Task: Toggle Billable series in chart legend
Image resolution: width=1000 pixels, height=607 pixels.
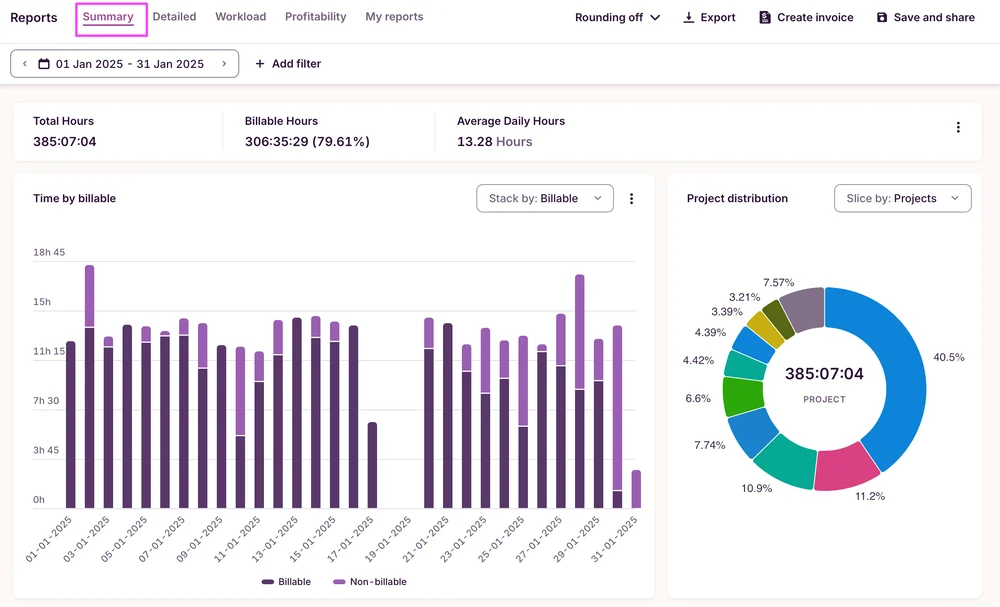Action: [287, 582]
